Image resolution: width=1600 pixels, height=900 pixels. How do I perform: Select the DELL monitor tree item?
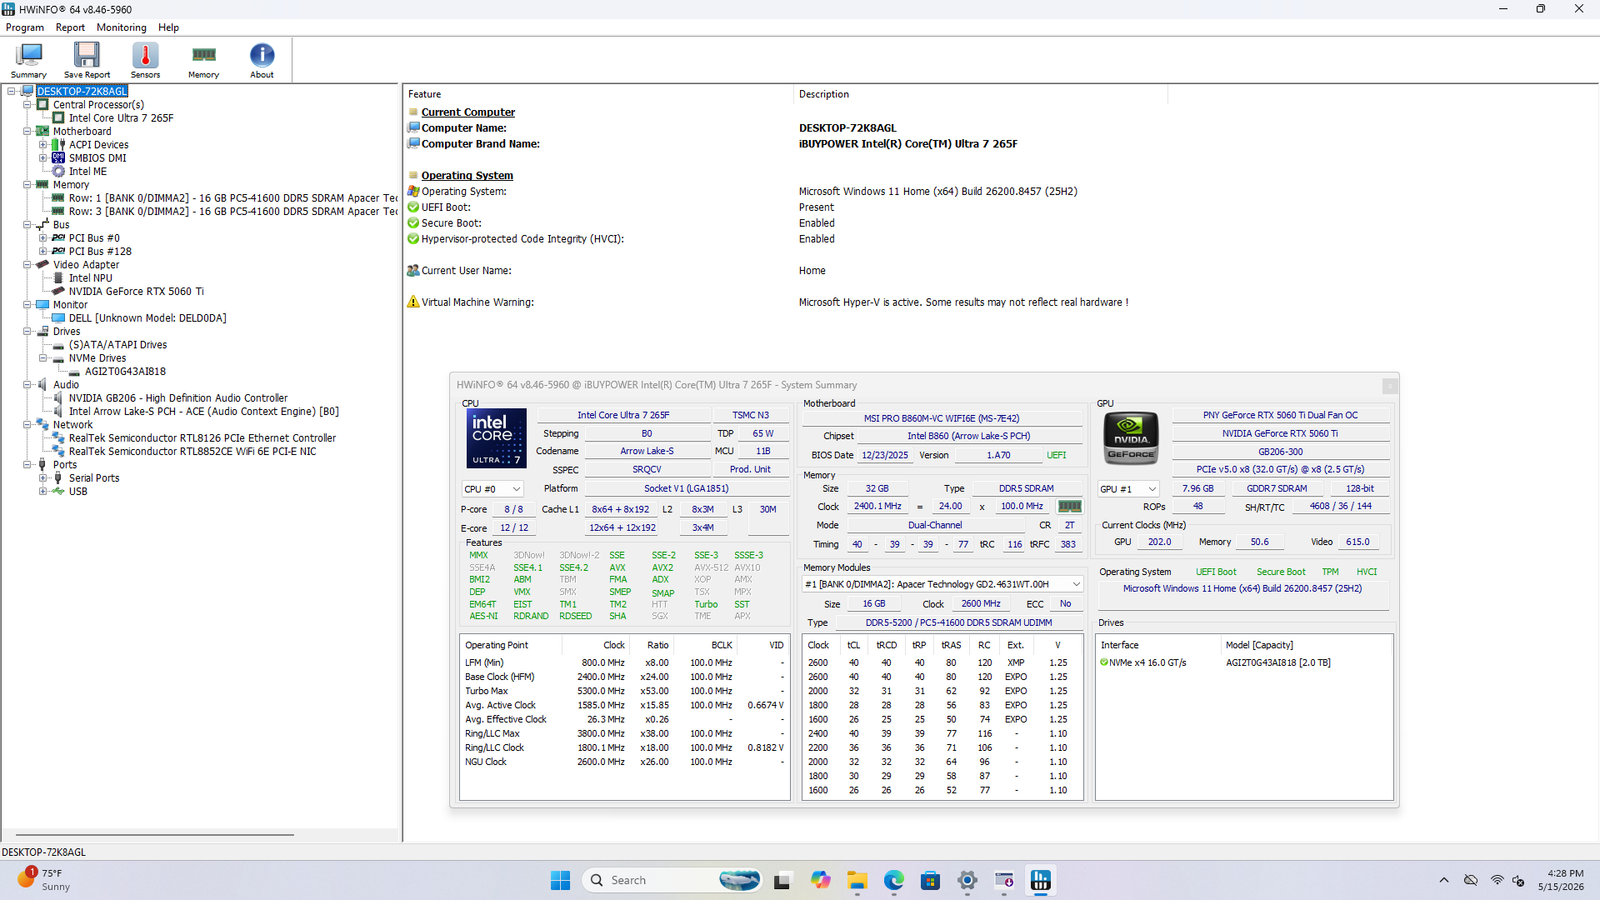click(x=147, y=318)
